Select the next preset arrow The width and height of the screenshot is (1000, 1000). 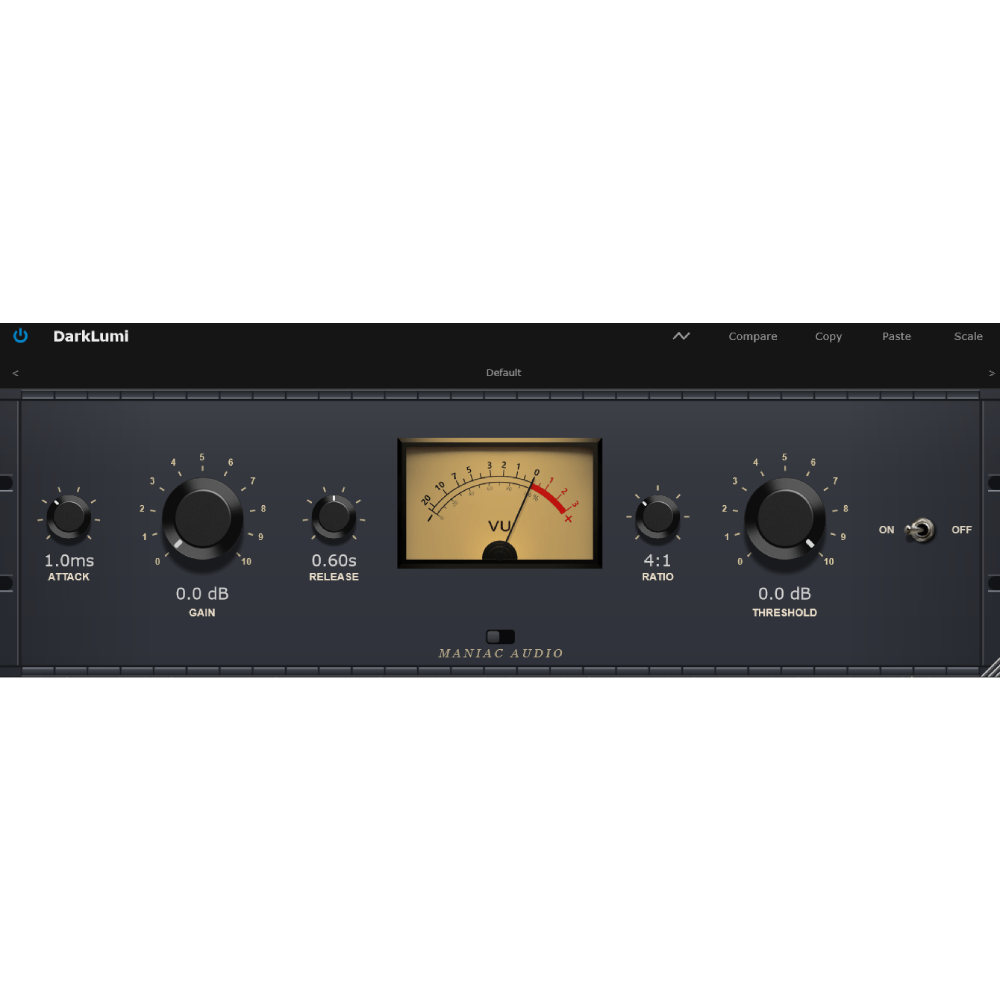(x=991, y=373)
